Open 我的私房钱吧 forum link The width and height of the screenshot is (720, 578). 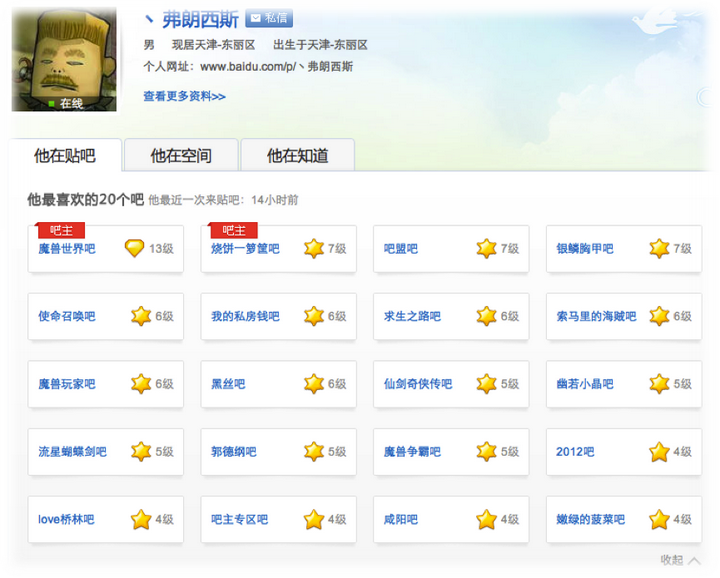(x=245, y=316)
